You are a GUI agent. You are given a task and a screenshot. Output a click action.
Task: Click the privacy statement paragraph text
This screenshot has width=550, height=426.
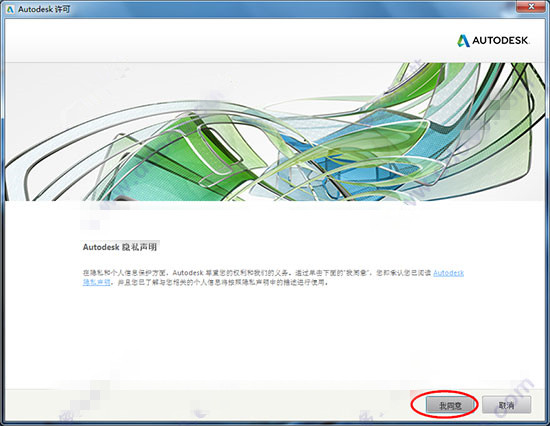click(273, 277)
